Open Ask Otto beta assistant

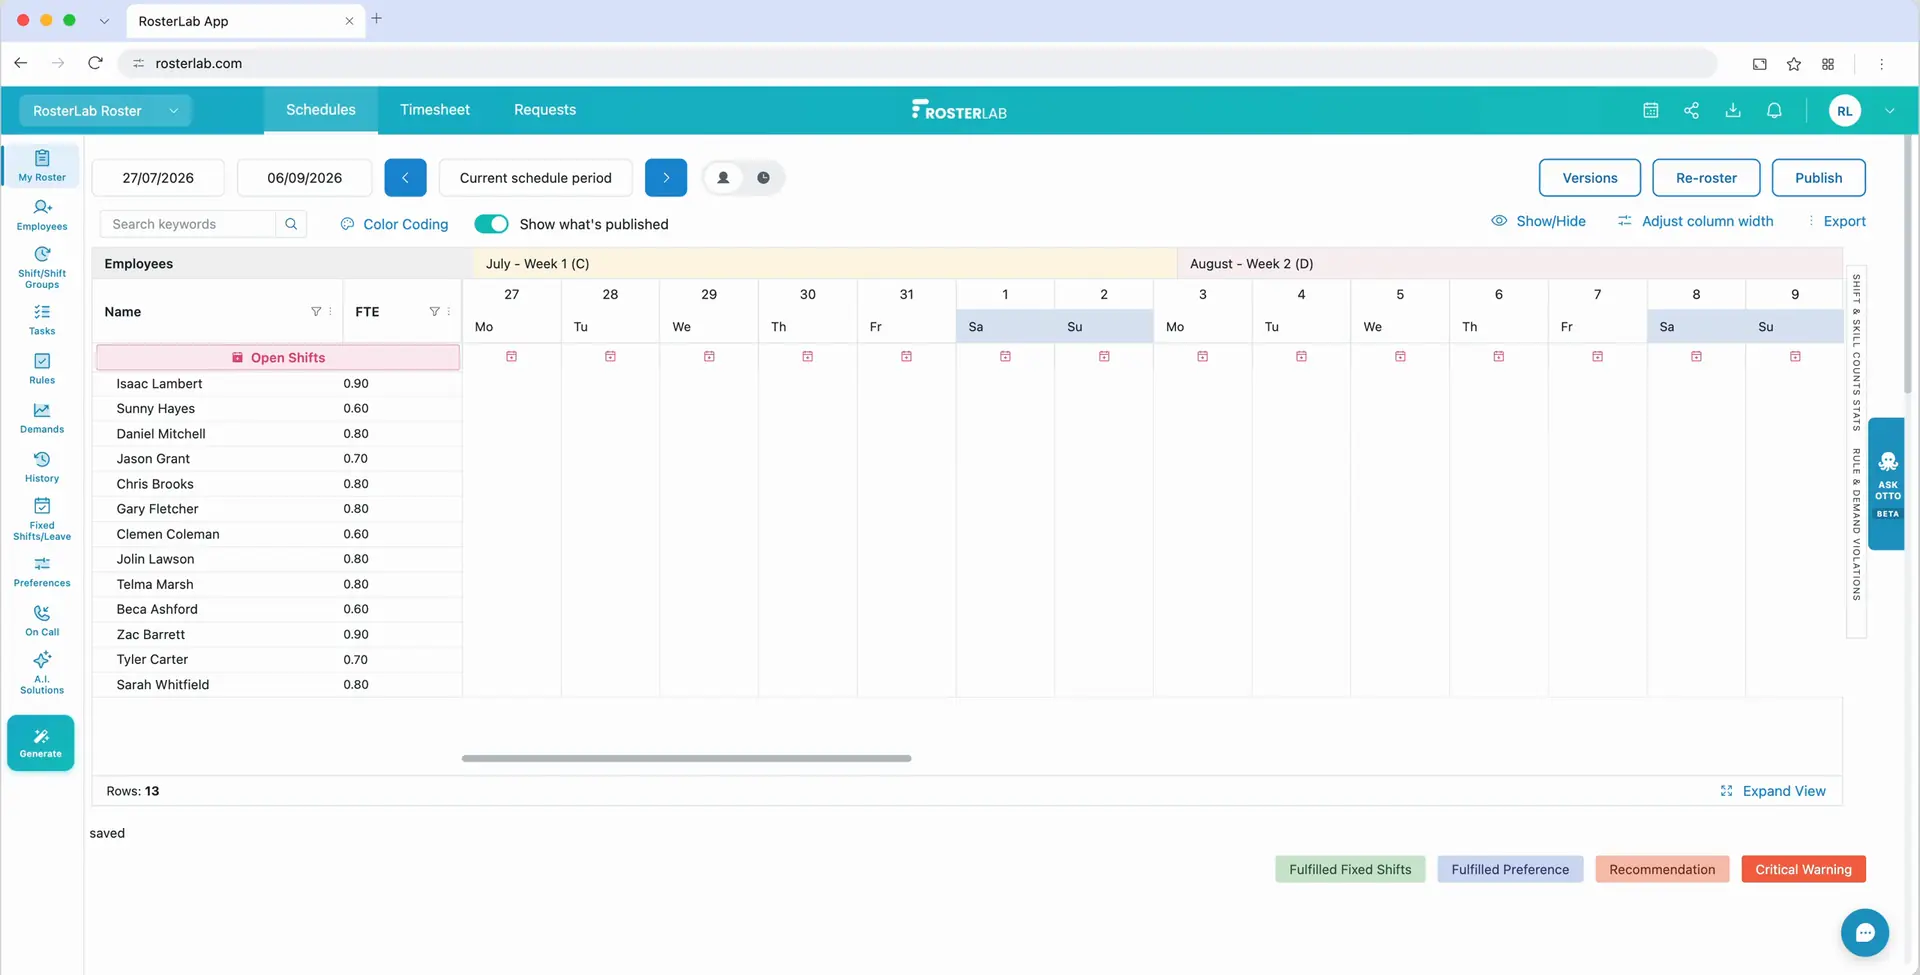(1887, 484)
